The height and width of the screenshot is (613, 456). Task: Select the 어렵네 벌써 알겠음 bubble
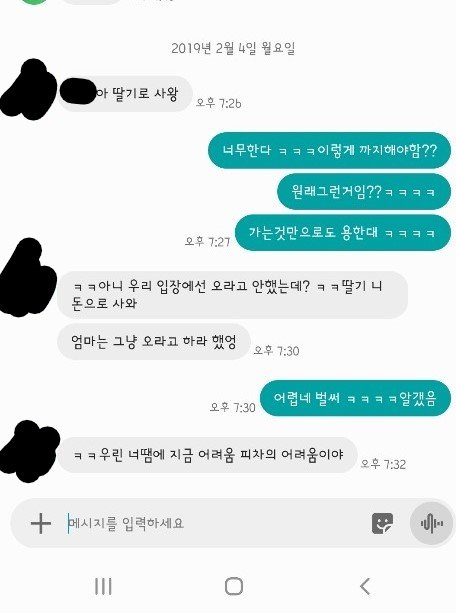(x=355, y=398)
